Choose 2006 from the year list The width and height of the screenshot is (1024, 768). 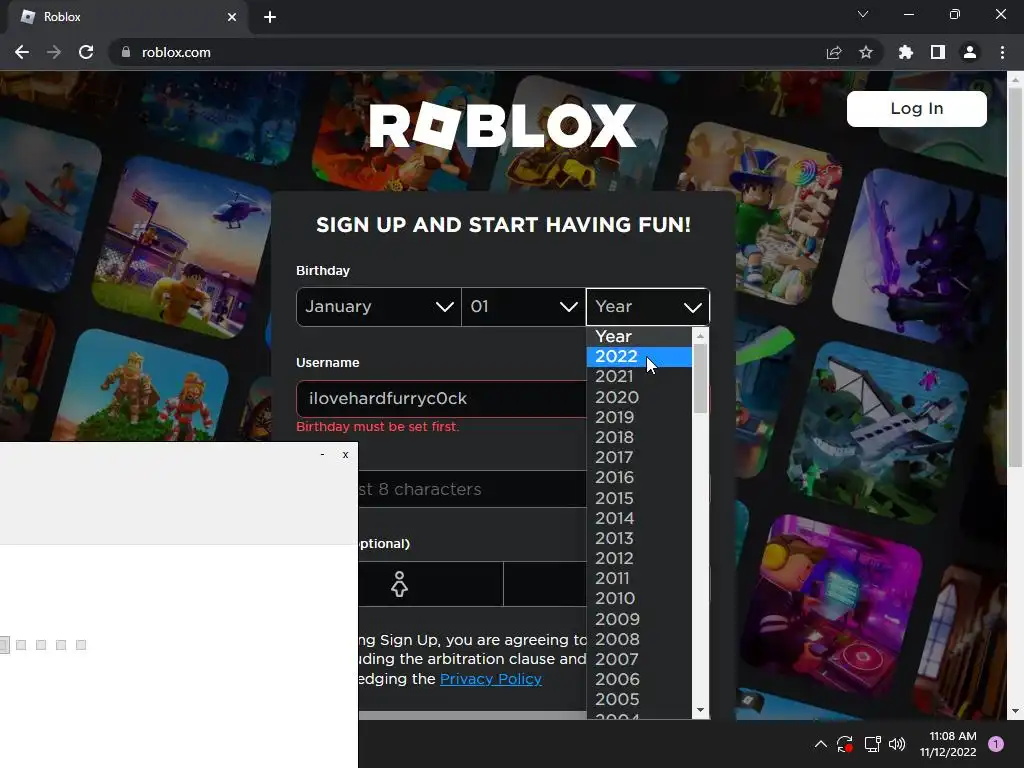[x=639, y=679]
